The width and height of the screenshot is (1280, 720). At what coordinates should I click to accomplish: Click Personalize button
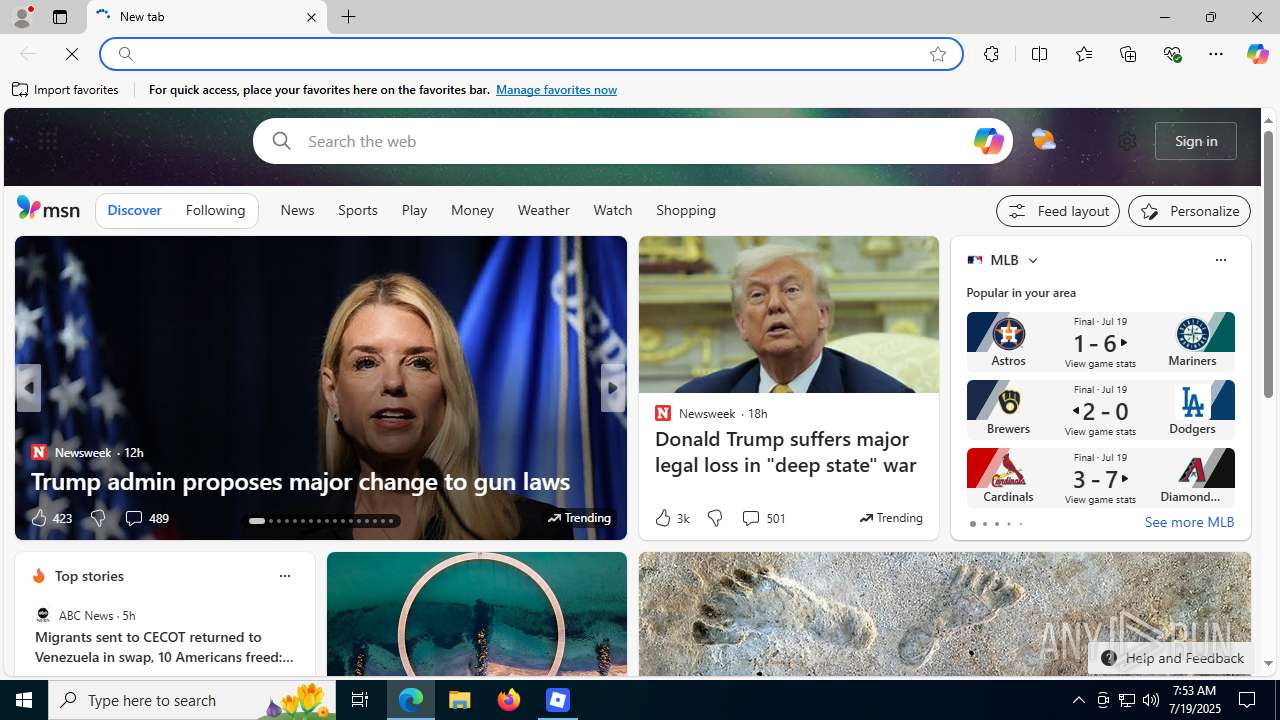click(x=1189, y=211)
